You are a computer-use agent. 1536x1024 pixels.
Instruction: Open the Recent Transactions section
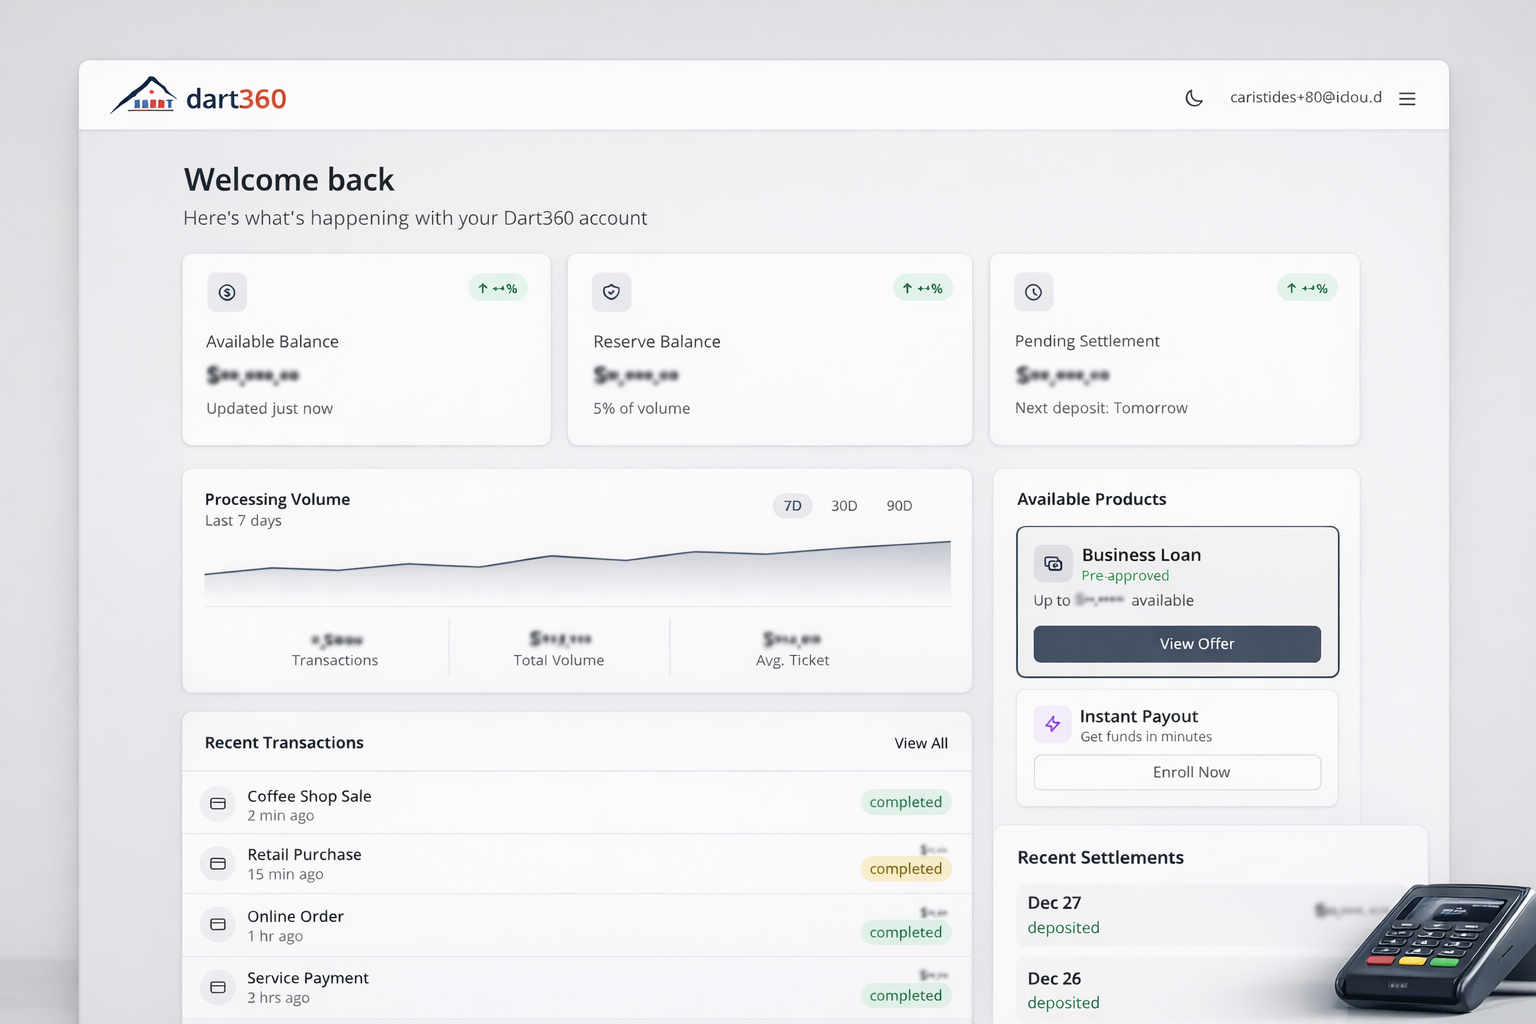click(284, 742)
